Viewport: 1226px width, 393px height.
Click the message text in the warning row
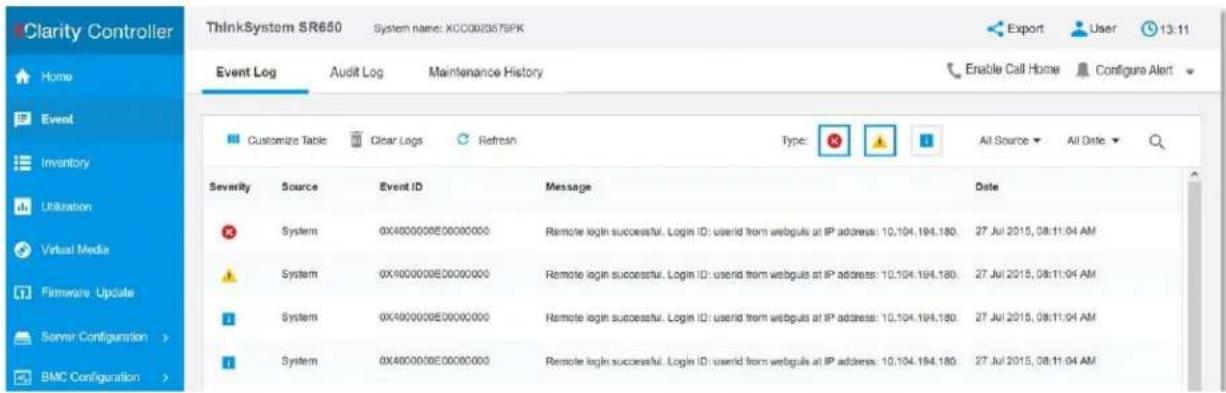tap(753, 276)
